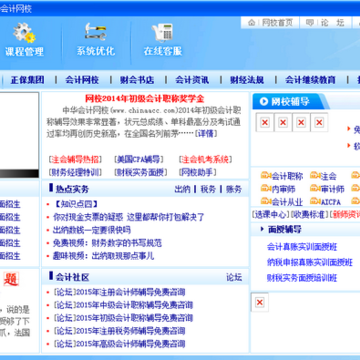Click second broken image under 网校辅导
The image size is (360, 360).
click(x=283, y=123)
